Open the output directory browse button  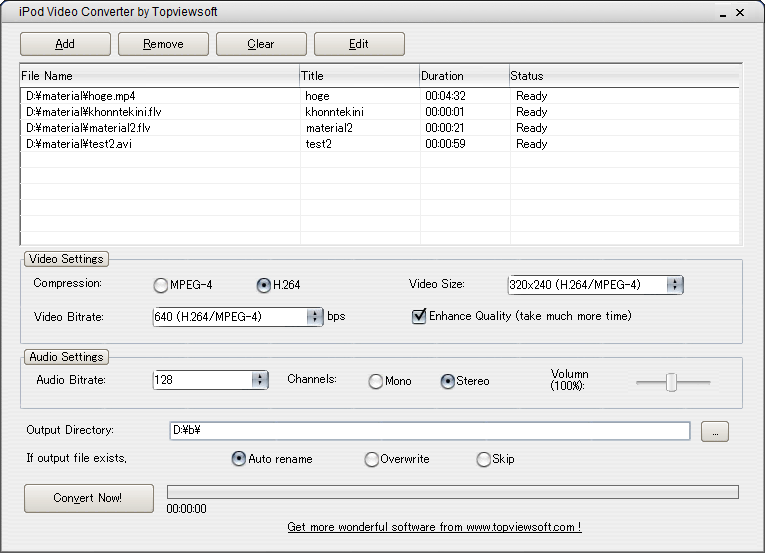click(715, 431)
